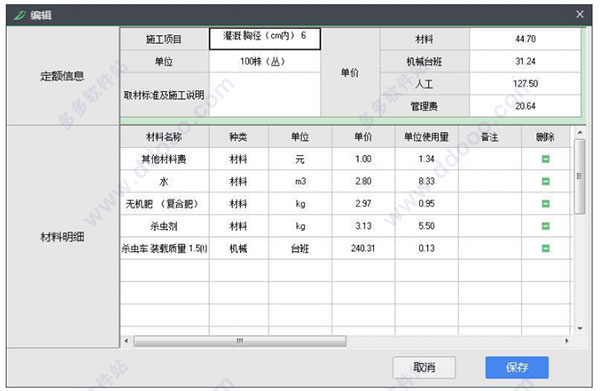Screen dimensions: 600x391
Task: Click the 台班 unit cell
Action: [300, 248]
